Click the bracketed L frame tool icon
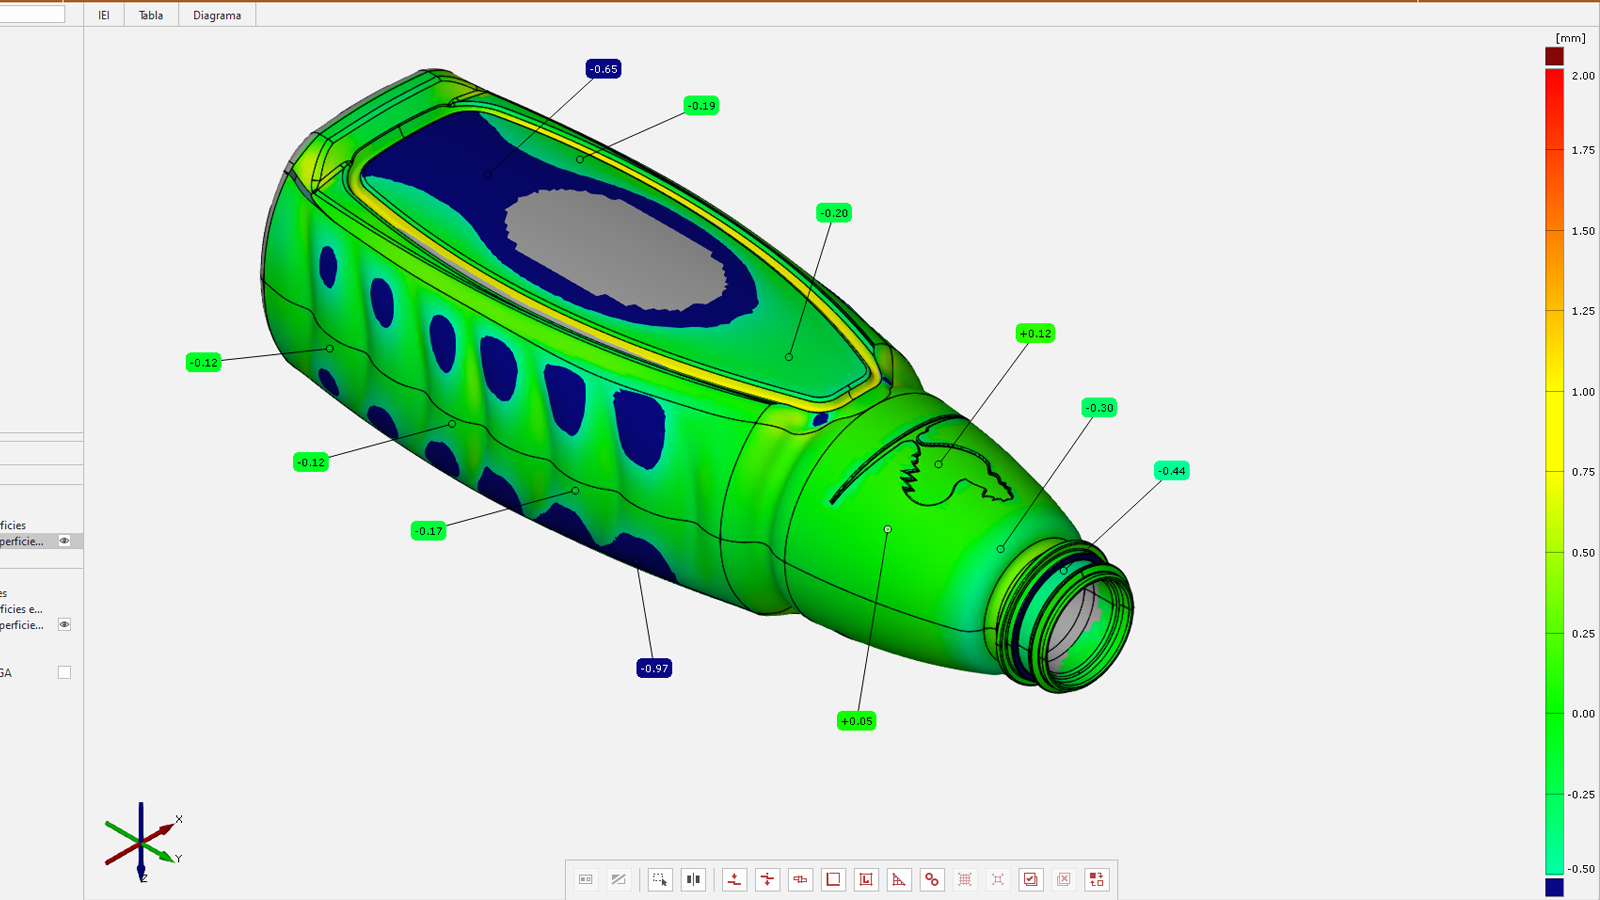 [866, 880]
